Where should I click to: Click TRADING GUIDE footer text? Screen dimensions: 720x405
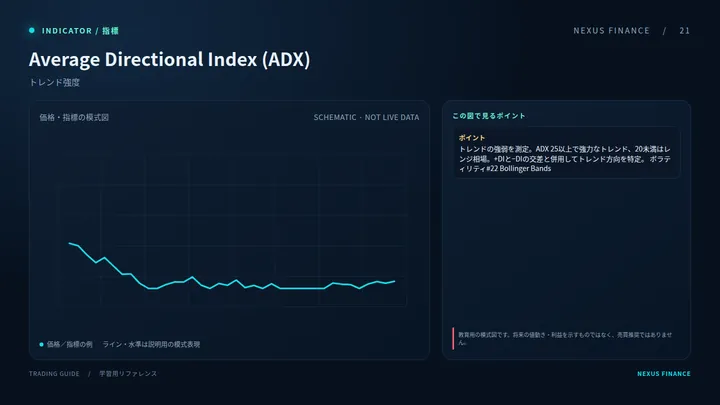54,374
